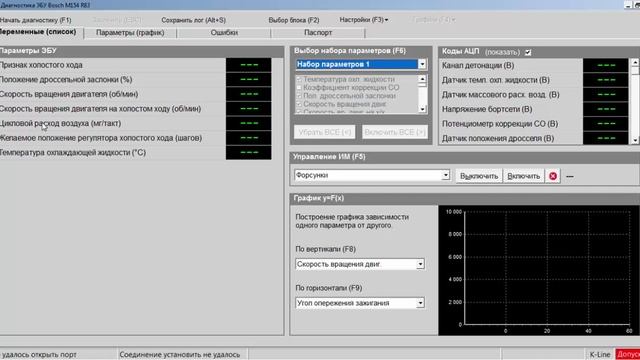Image resolution: width=640 pixels, height=360 pixels.
Task: Click Цикловой расход воздуха (мг/такт) row
Action: [x=136, y=123]
